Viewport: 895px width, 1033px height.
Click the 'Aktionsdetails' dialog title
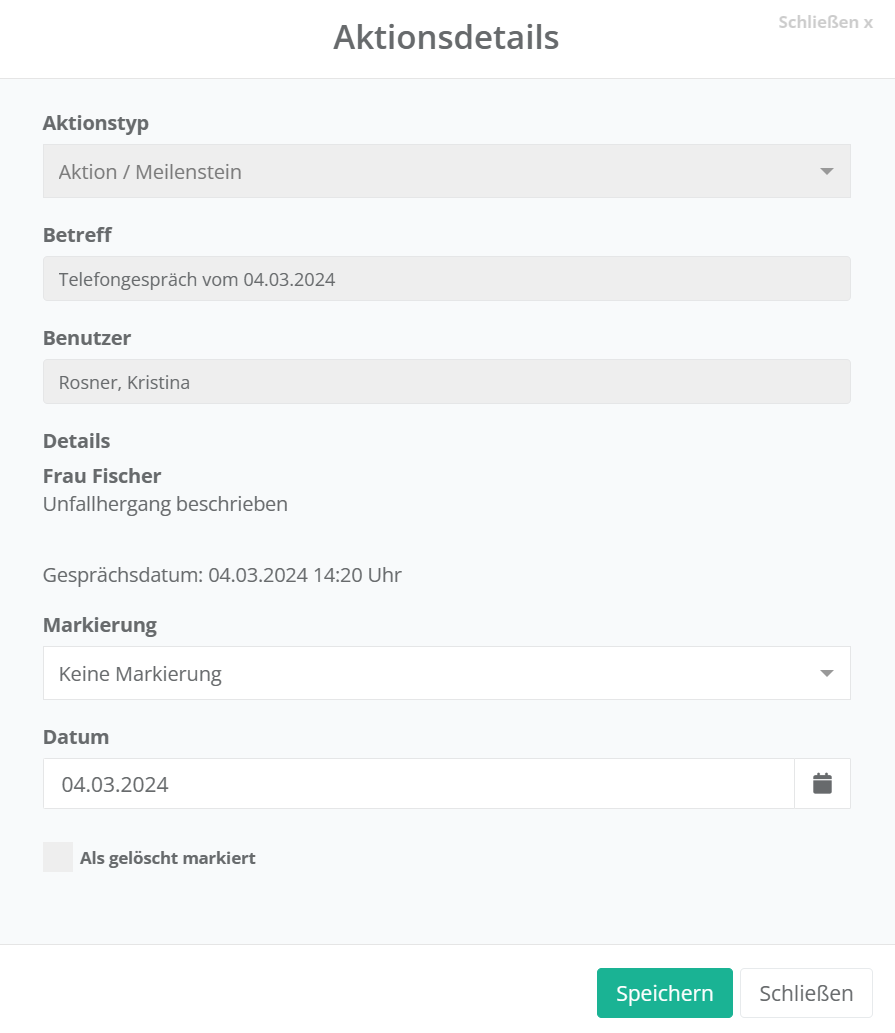(446, 38)
